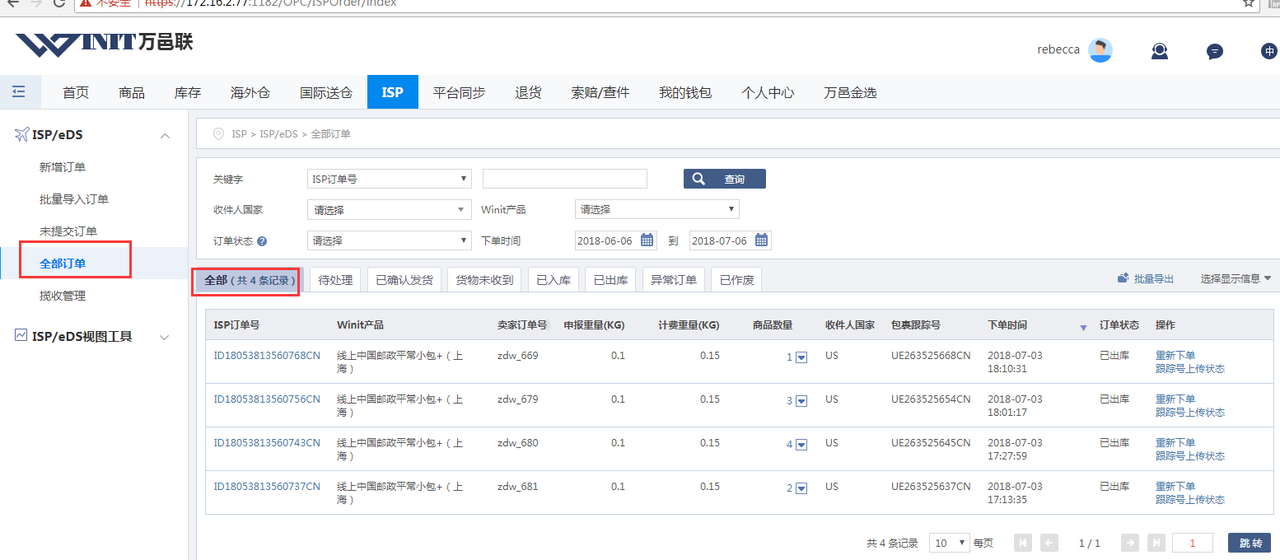This screenshot has height=560, width=1280.
Task: Expand item quantity for order zdw_679
Action: [801, 401]
